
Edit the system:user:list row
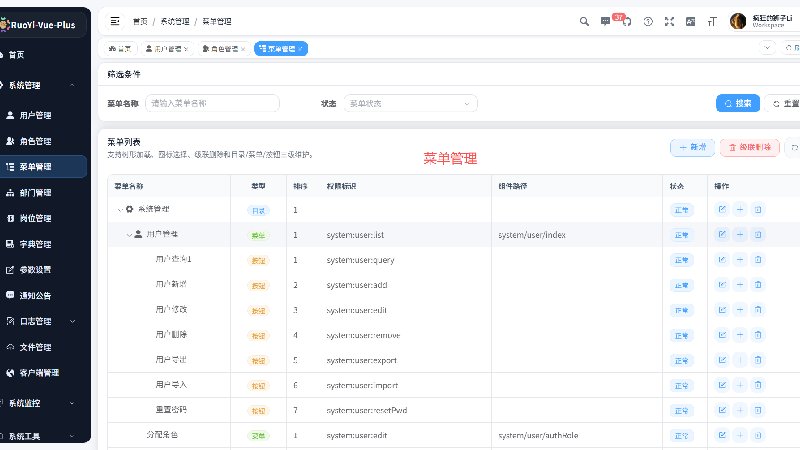(x=722, y=234)
